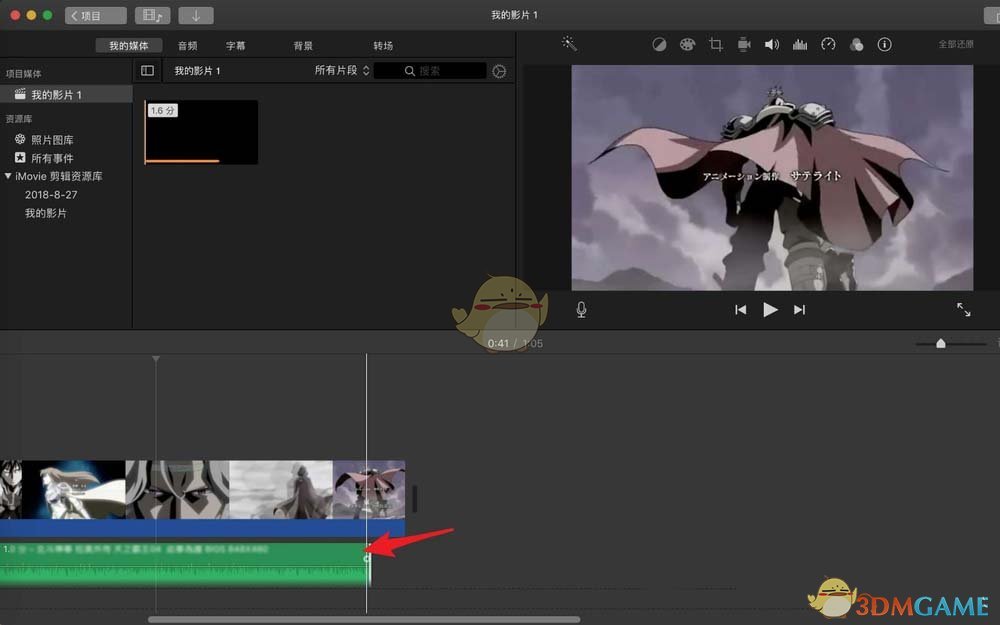This screenshot has width=1000, height=625.
Task: Click the voiceover microphone button
Action: tap(581, 310)
